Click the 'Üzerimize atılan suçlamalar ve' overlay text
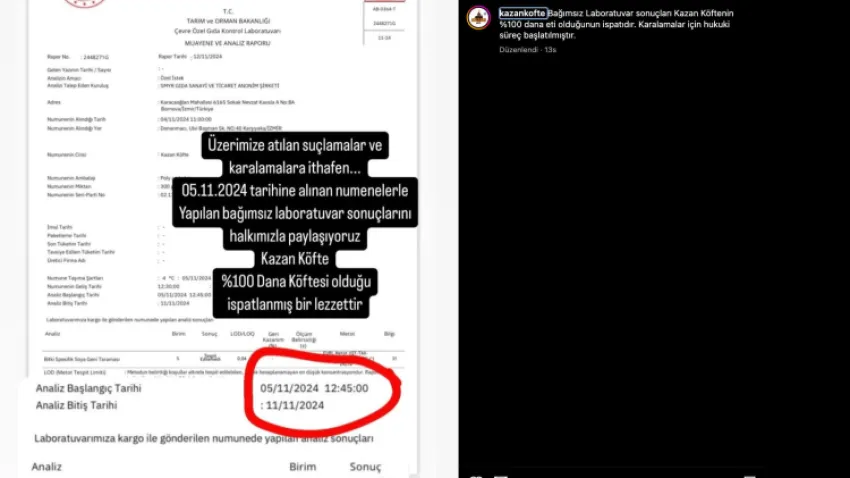 coord(295,145)
